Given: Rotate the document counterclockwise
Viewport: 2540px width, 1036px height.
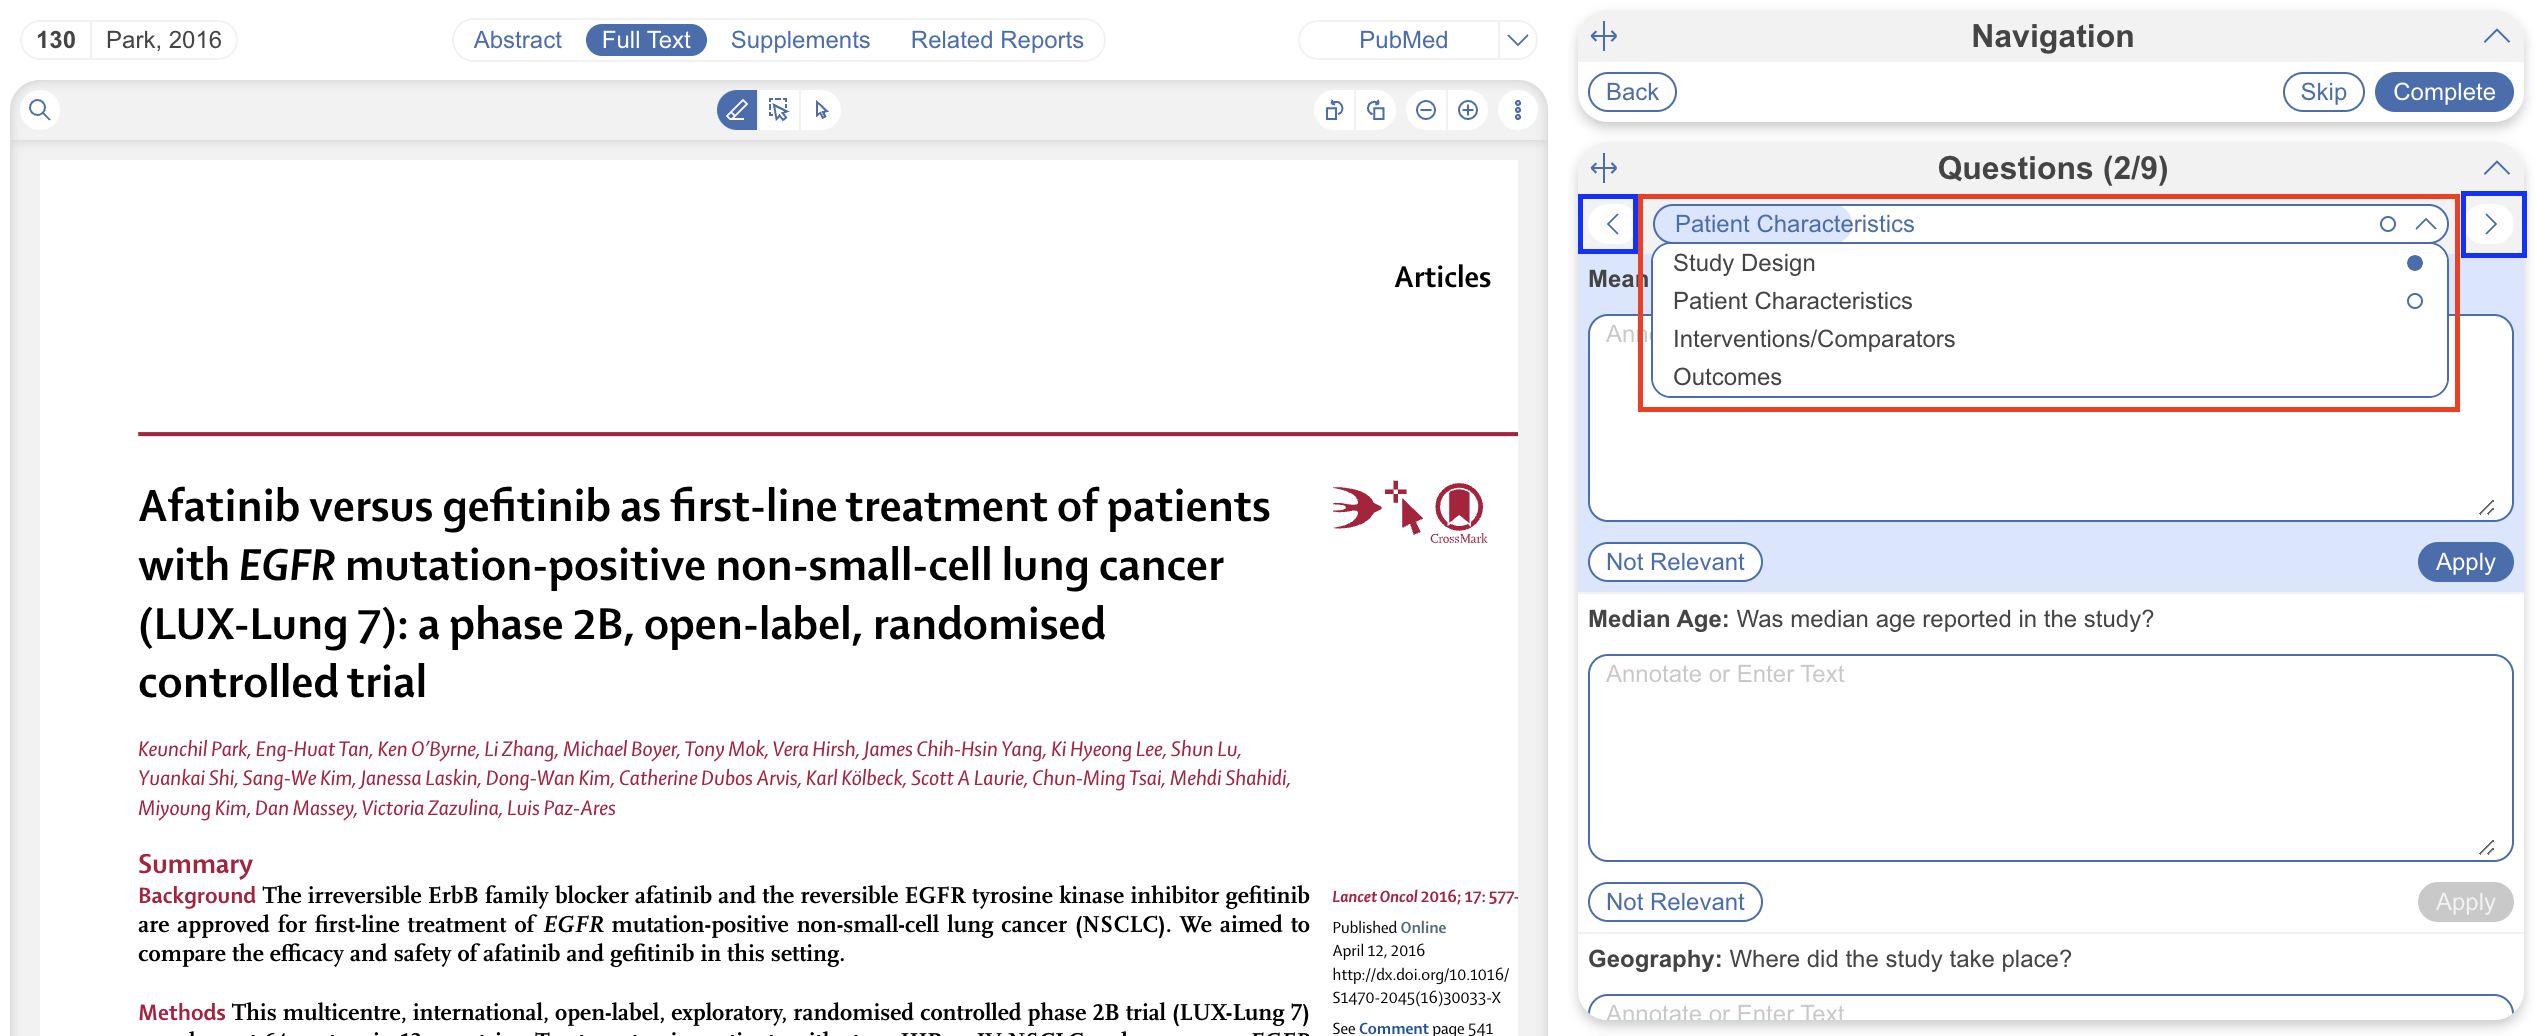Looking at the screenshot, I should [1333, 110].
